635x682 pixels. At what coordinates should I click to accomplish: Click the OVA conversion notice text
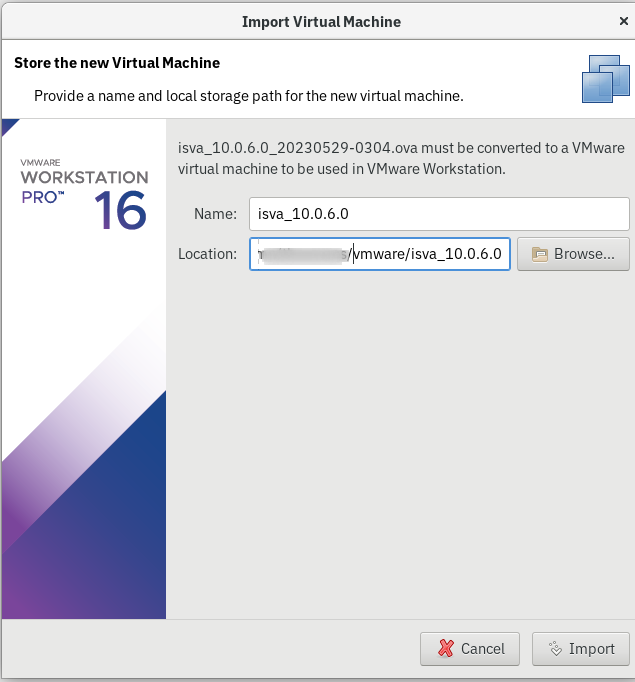(400, 158)
